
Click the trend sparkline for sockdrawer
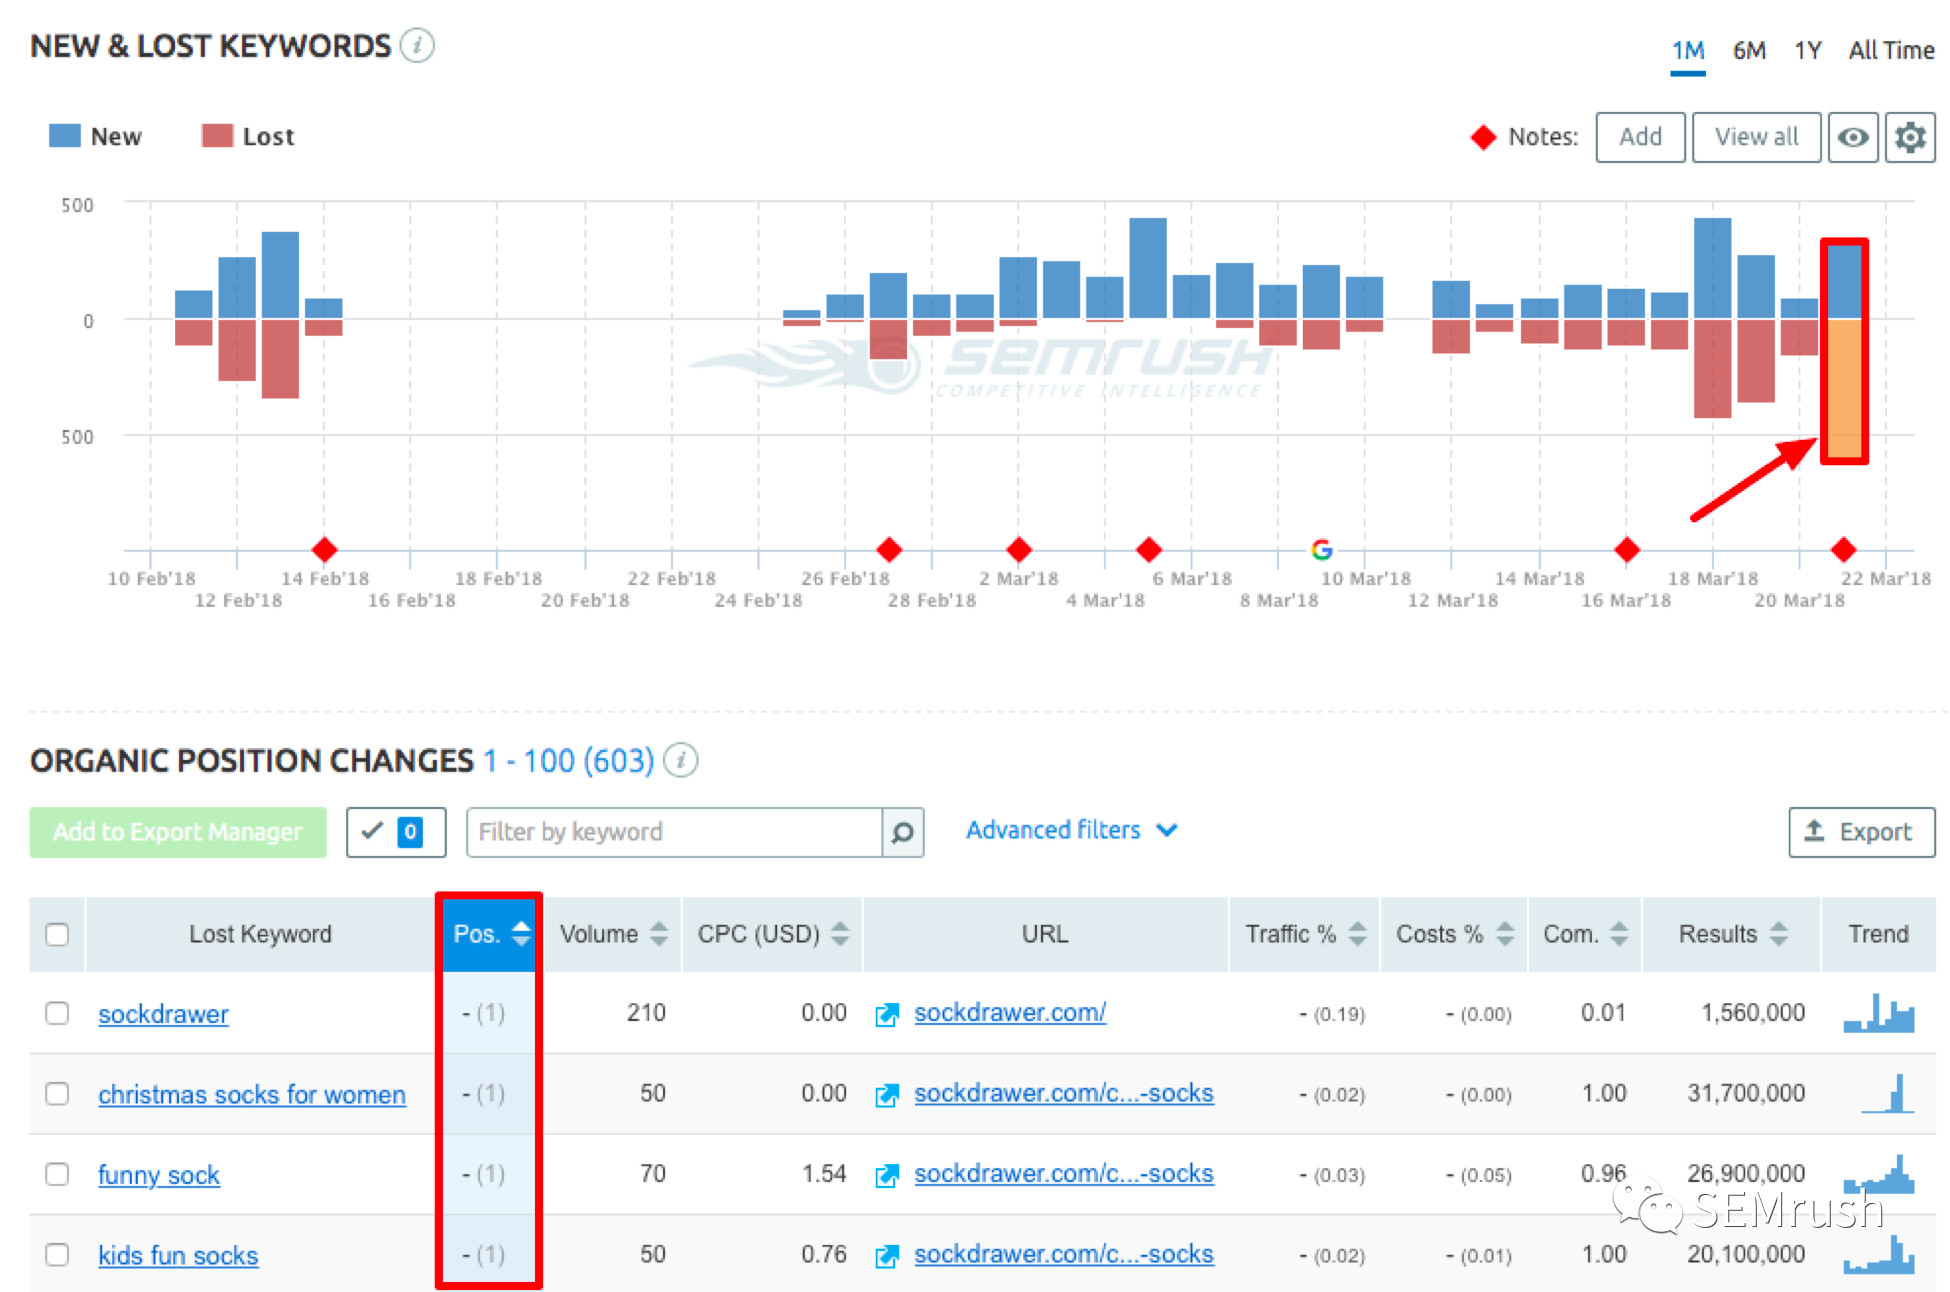click(1879, 1013)
